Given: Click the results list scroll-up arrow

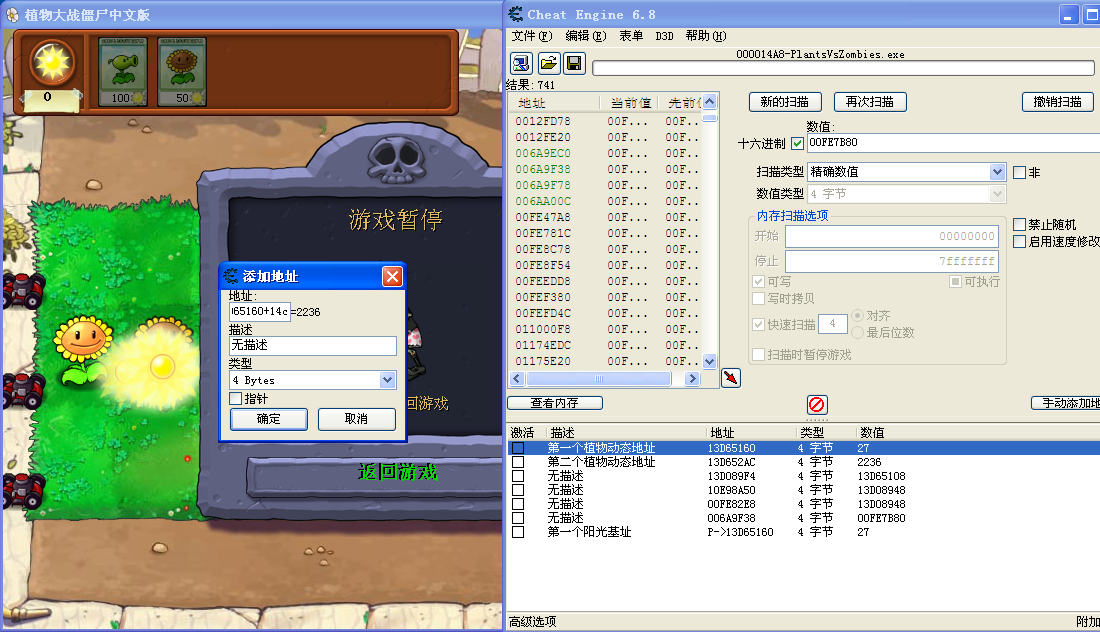Looking at the screenshot, I should pyautogui.click(x=709, y=102).
